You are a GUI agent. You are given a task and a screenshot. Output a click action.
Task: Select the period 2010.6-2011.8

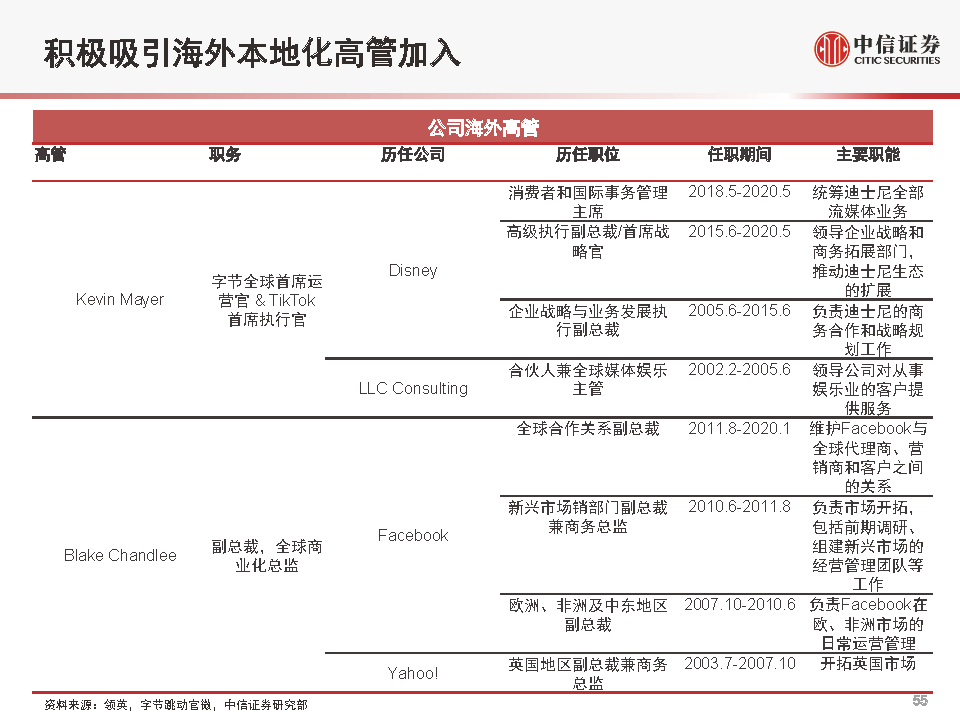[x=740, y=507]
